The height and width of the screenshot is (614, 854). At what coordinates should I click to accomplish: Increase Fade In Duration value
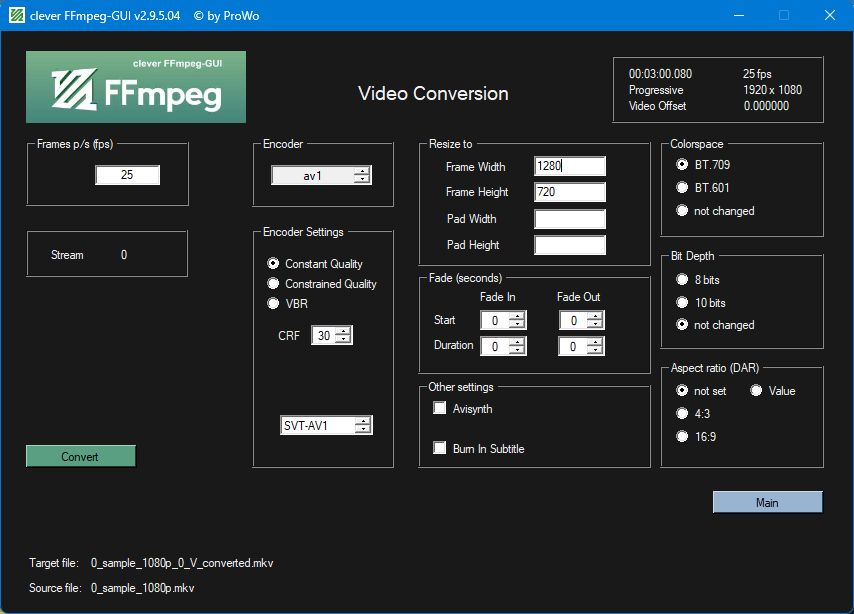pos(517,342)
